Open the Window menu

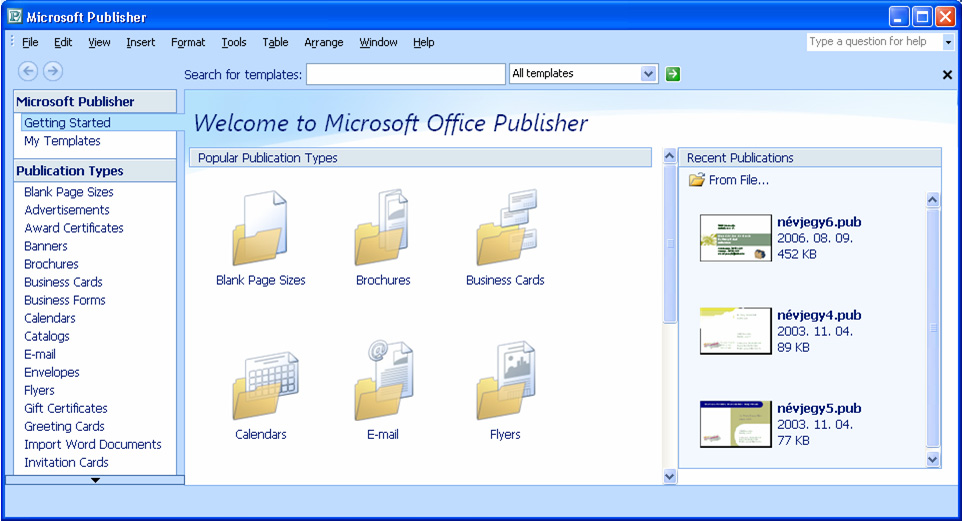pyautogui.click(x=378, y=42)
